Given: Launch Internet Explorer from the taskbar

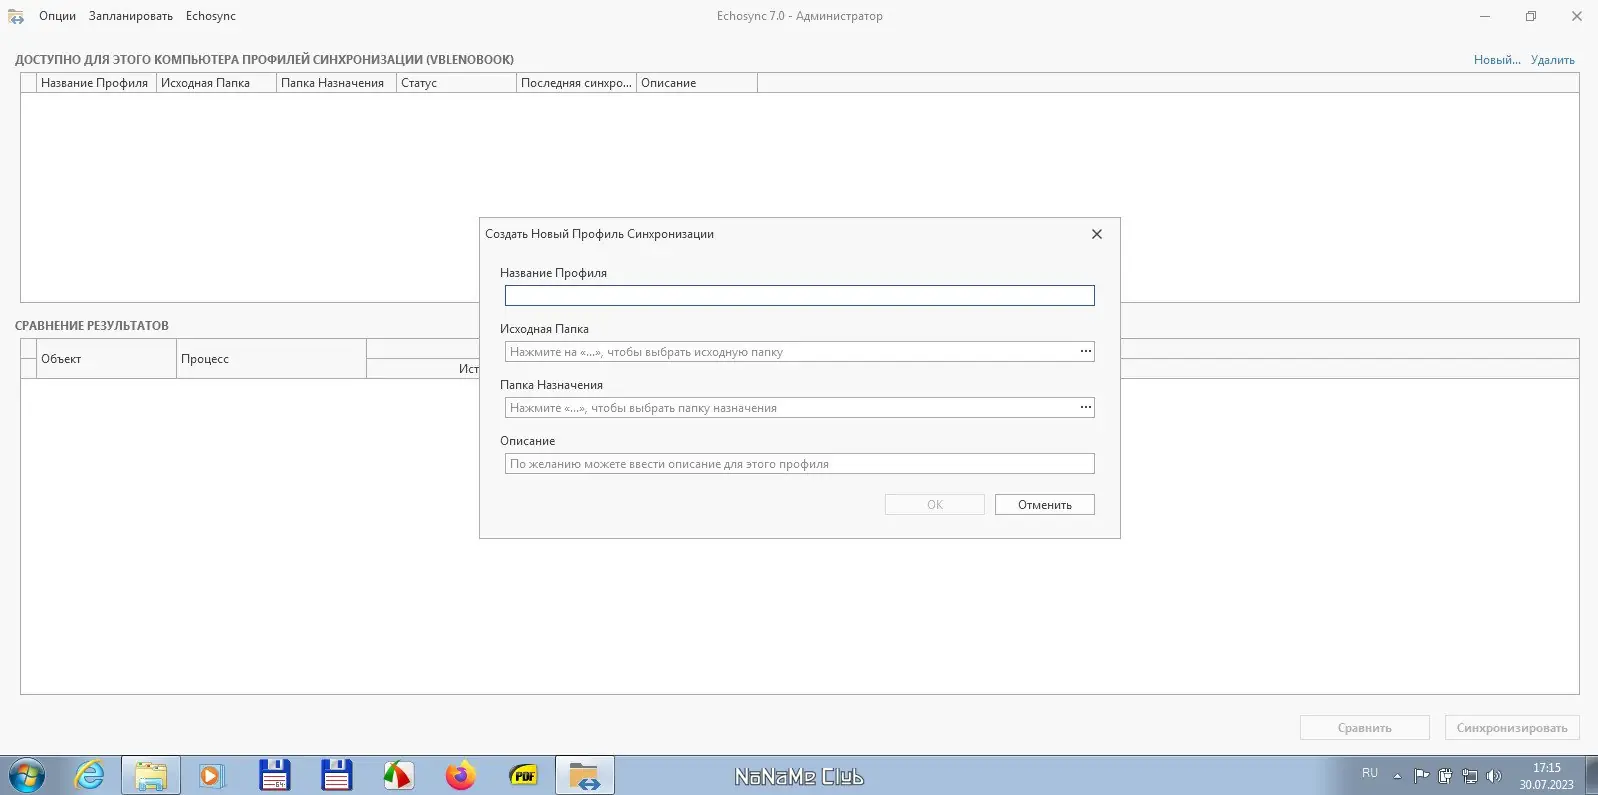Looking at the screenshot, I should pyautogui.click(x=90, y=775).
